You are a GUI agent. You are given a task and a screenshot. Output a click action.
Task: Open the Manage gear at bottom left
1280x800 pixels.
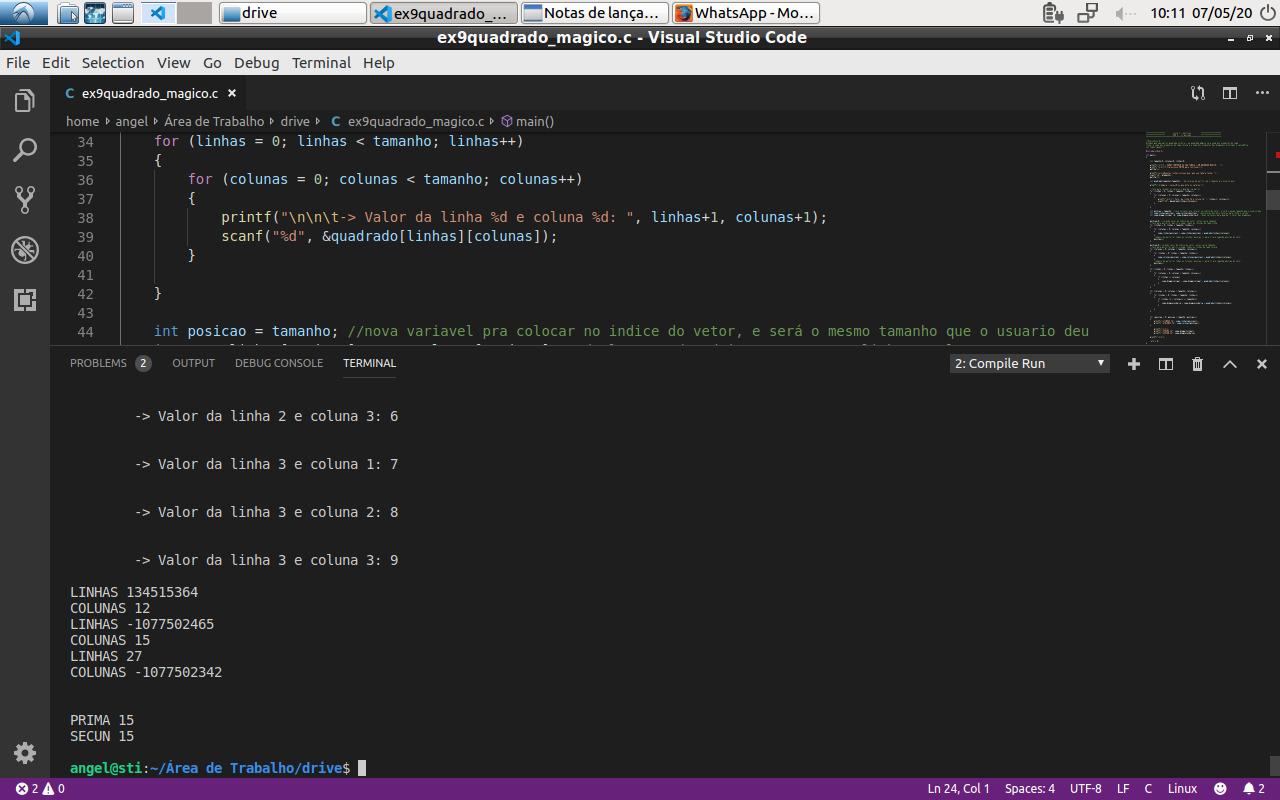(25, 752)
